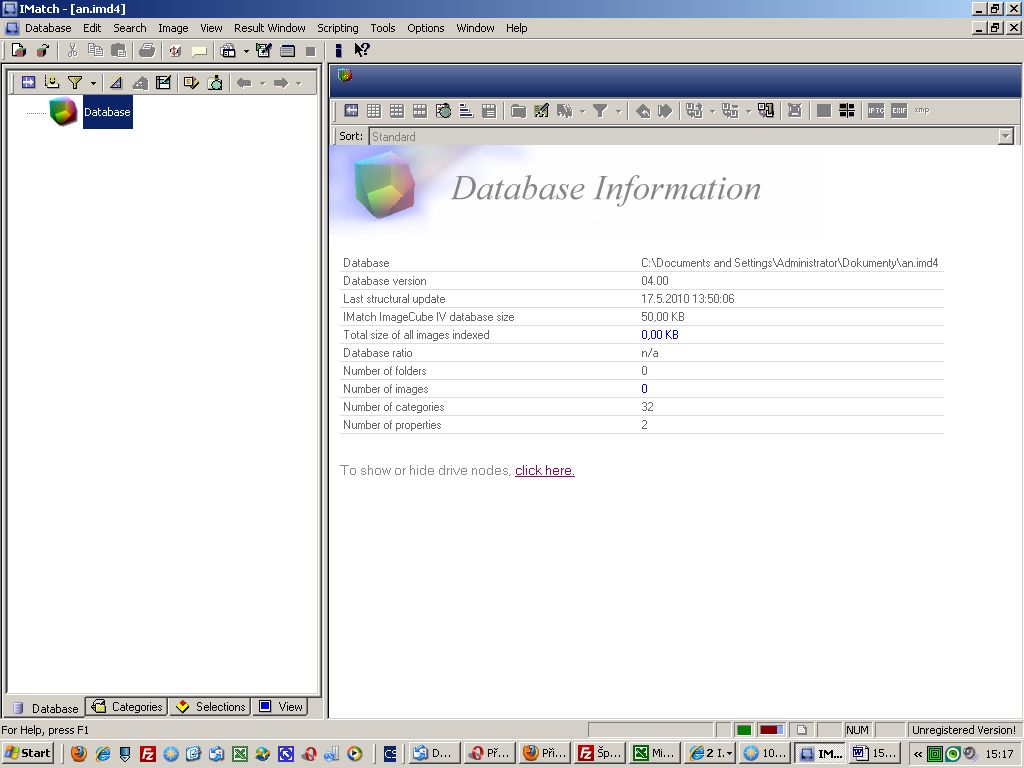The image size is (1024, 768).
Task: Click the scissors cut icon
Action: pos(72,51)
